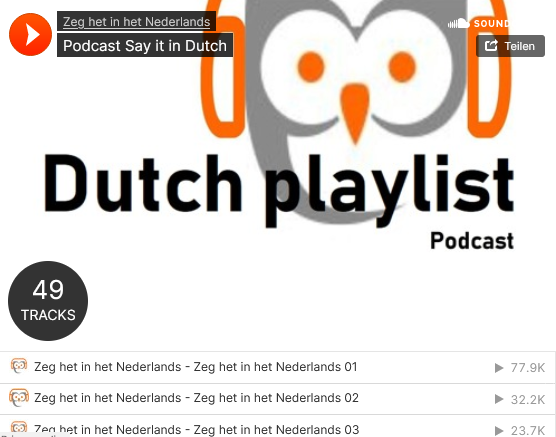Click the 49 Tracks badge

tap(48, 301)
